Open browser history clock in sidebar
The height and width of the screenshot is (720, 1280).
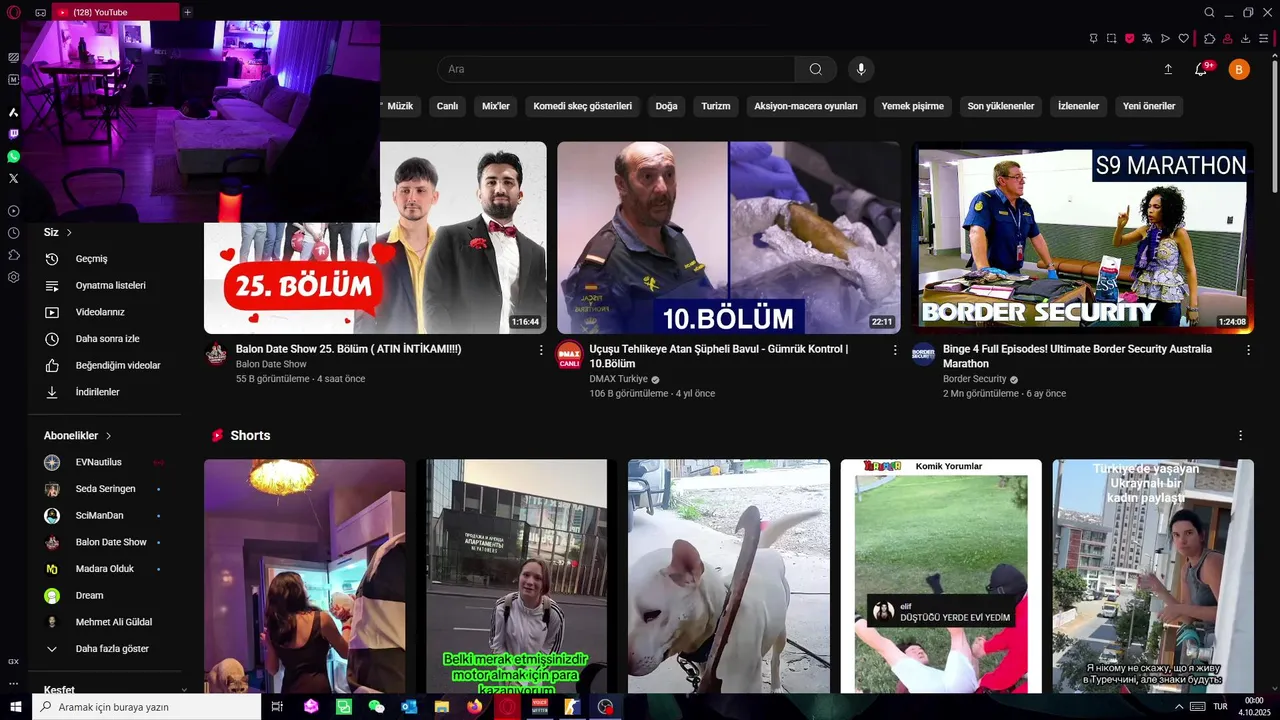(x=13, y=233)
